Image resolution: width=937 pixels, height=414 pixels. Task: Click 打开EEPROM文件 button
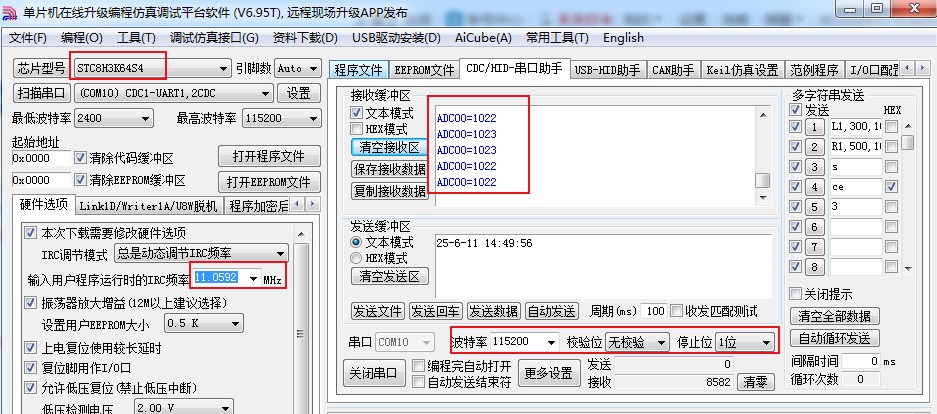click(x=269, y=182)
